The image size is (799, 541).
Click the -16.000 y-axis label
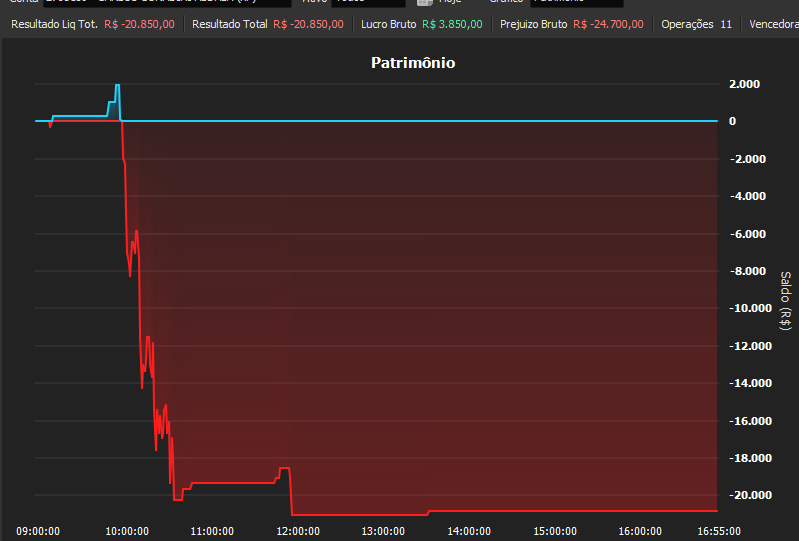click(751, 421)
